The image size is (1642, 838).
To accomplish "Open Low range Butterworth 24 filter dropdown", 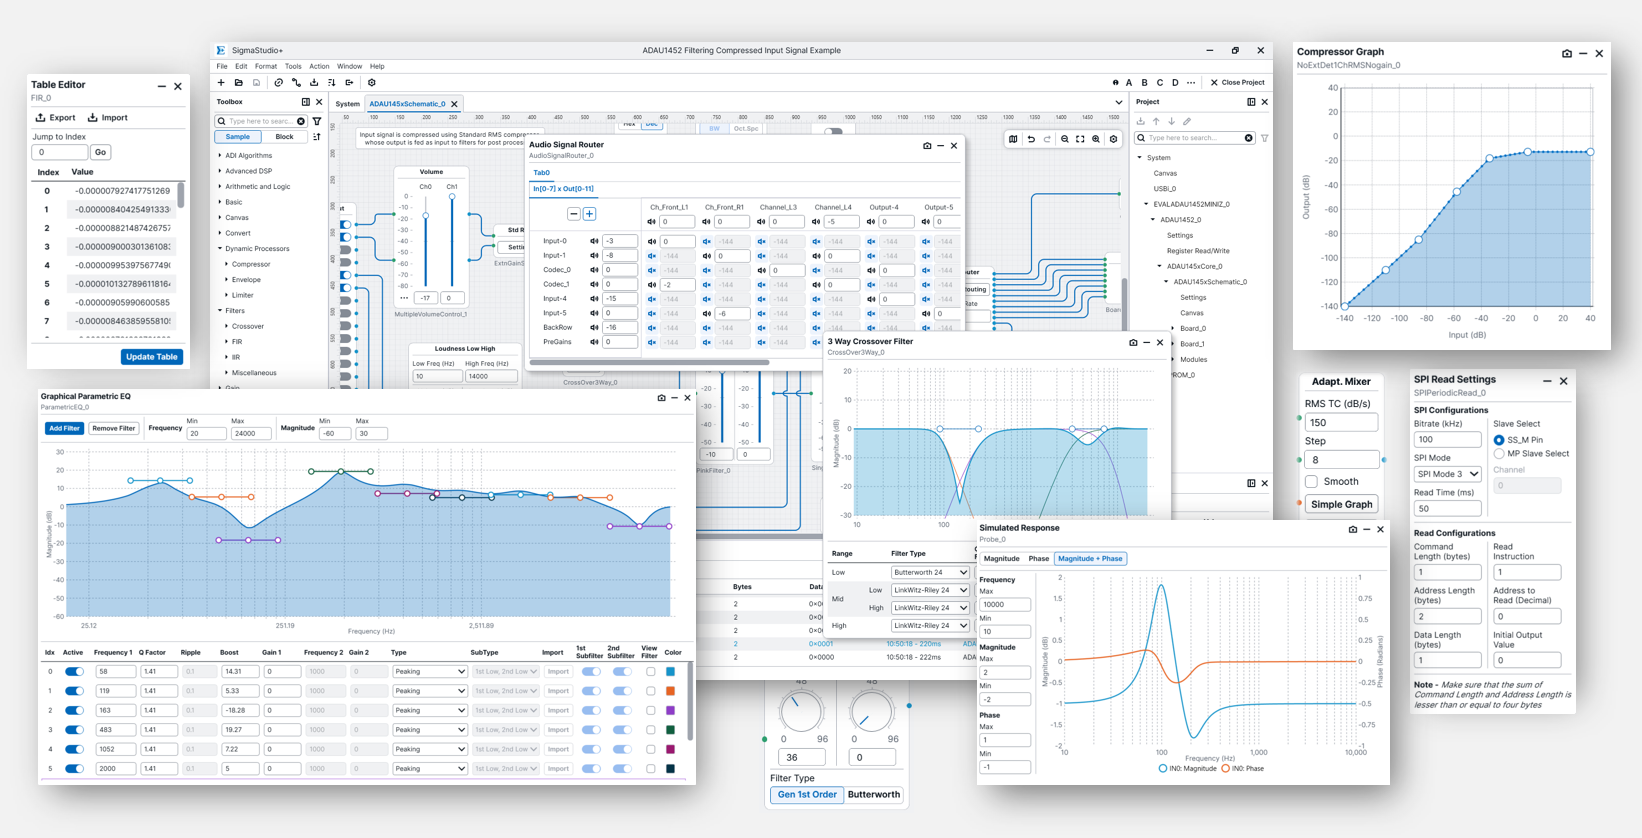I will click(x=930, y=573).
